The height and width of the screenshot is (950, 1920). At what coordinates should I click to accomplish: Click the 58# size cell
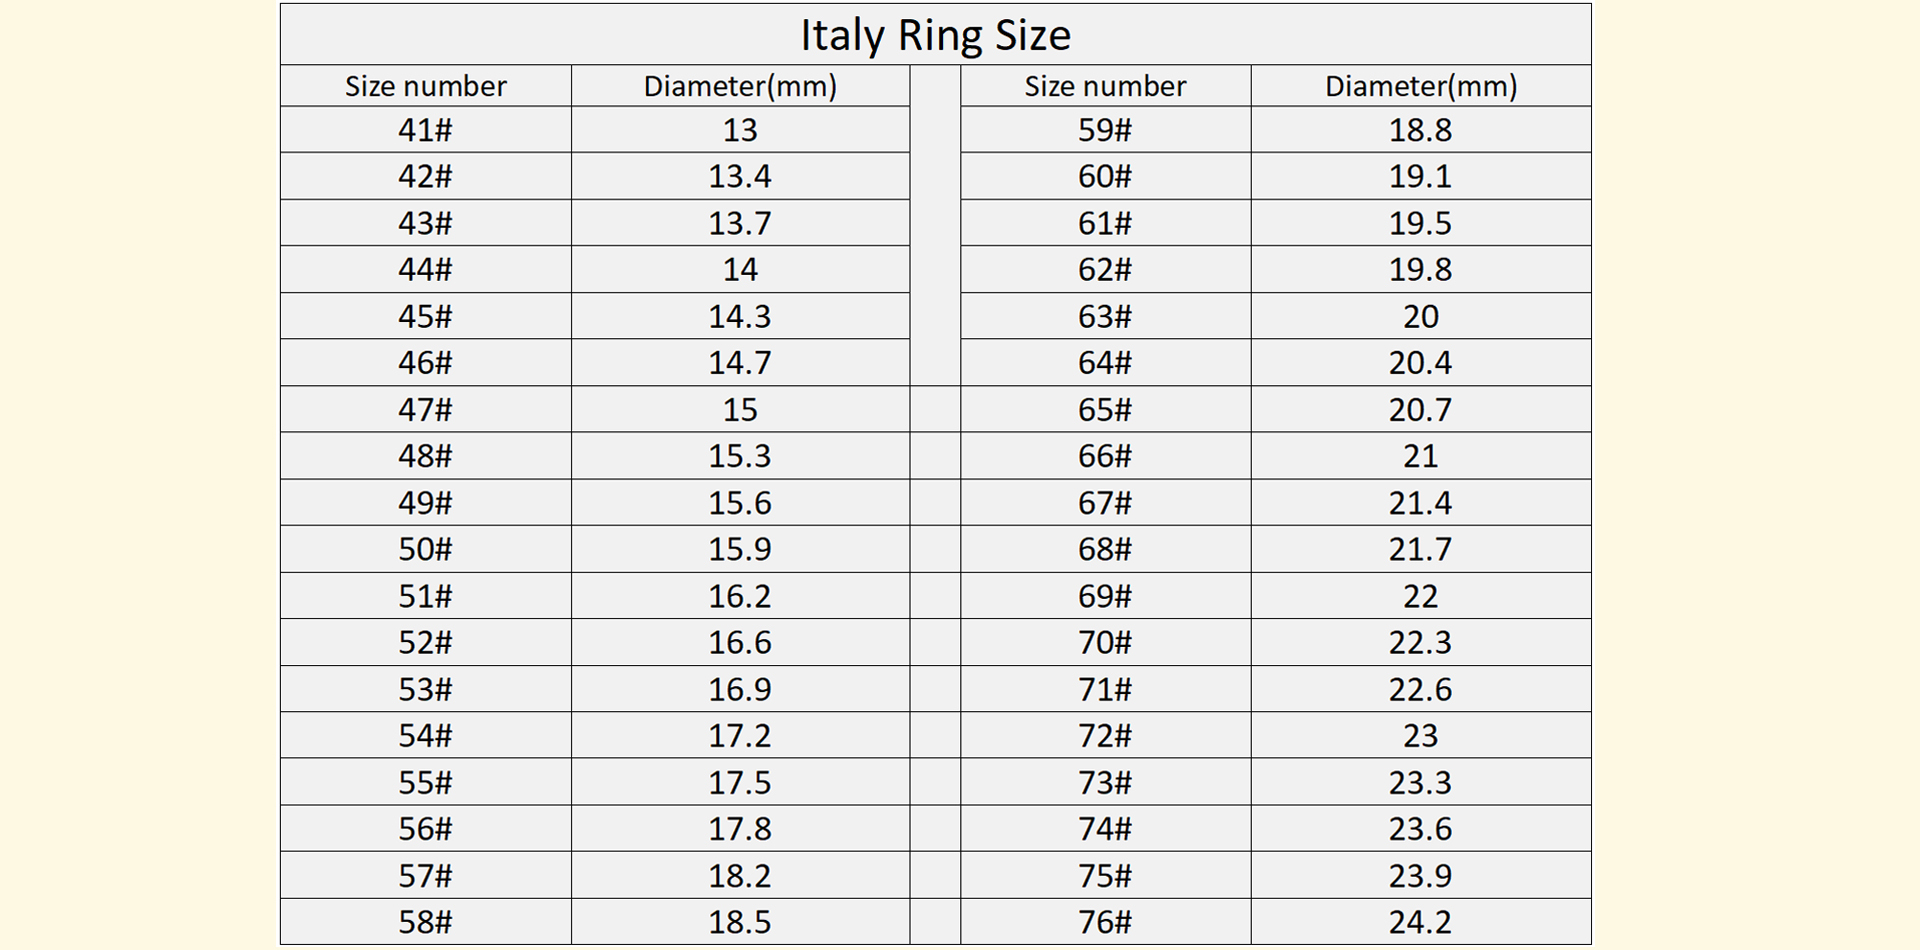click(x=425, y=922)
